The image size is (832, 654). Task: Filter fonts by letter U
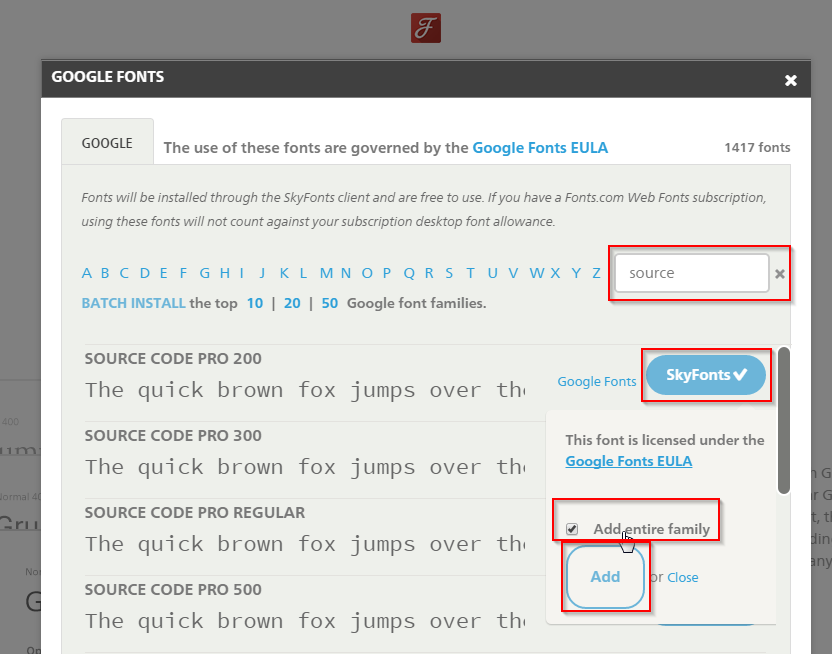coord(492,273)
